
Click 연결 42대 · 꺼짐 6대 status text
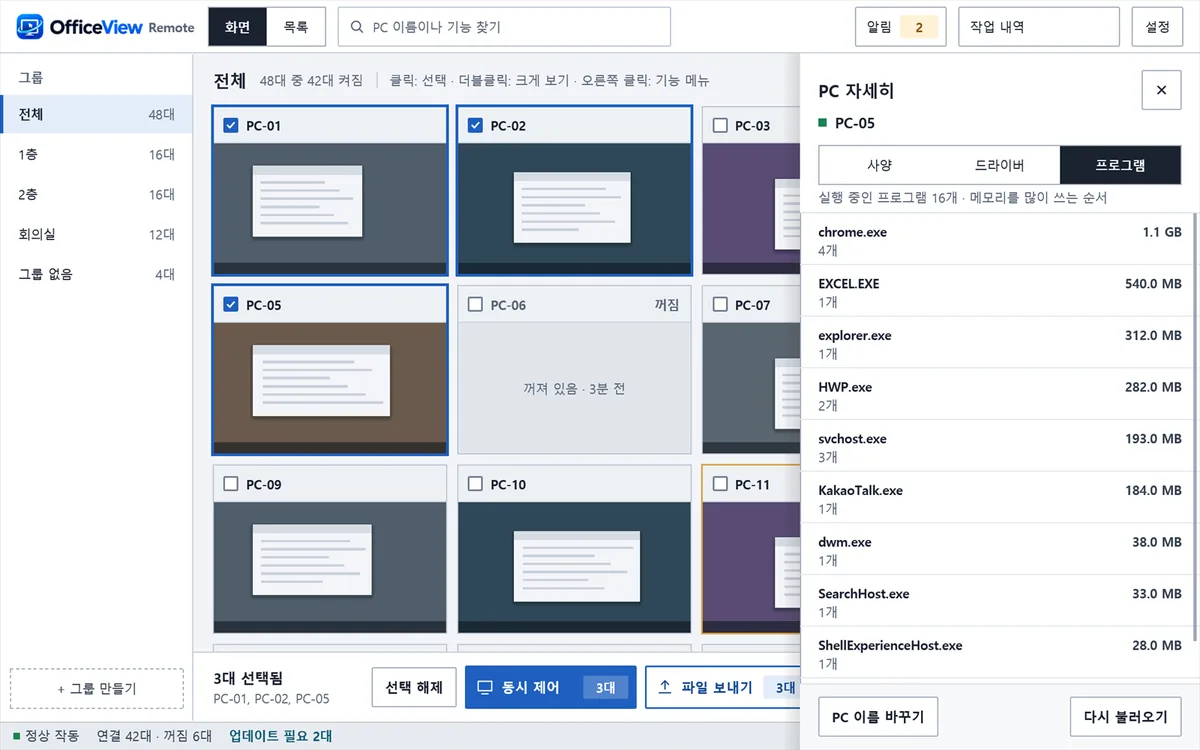click(x=154, y=736)
